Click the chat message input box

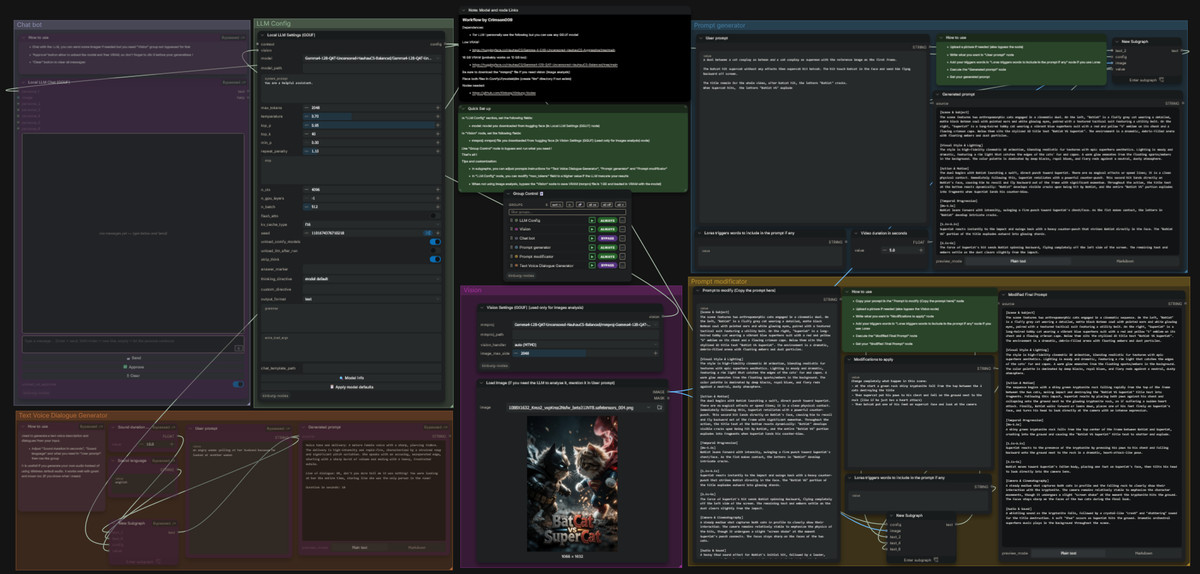coord(133,344)
